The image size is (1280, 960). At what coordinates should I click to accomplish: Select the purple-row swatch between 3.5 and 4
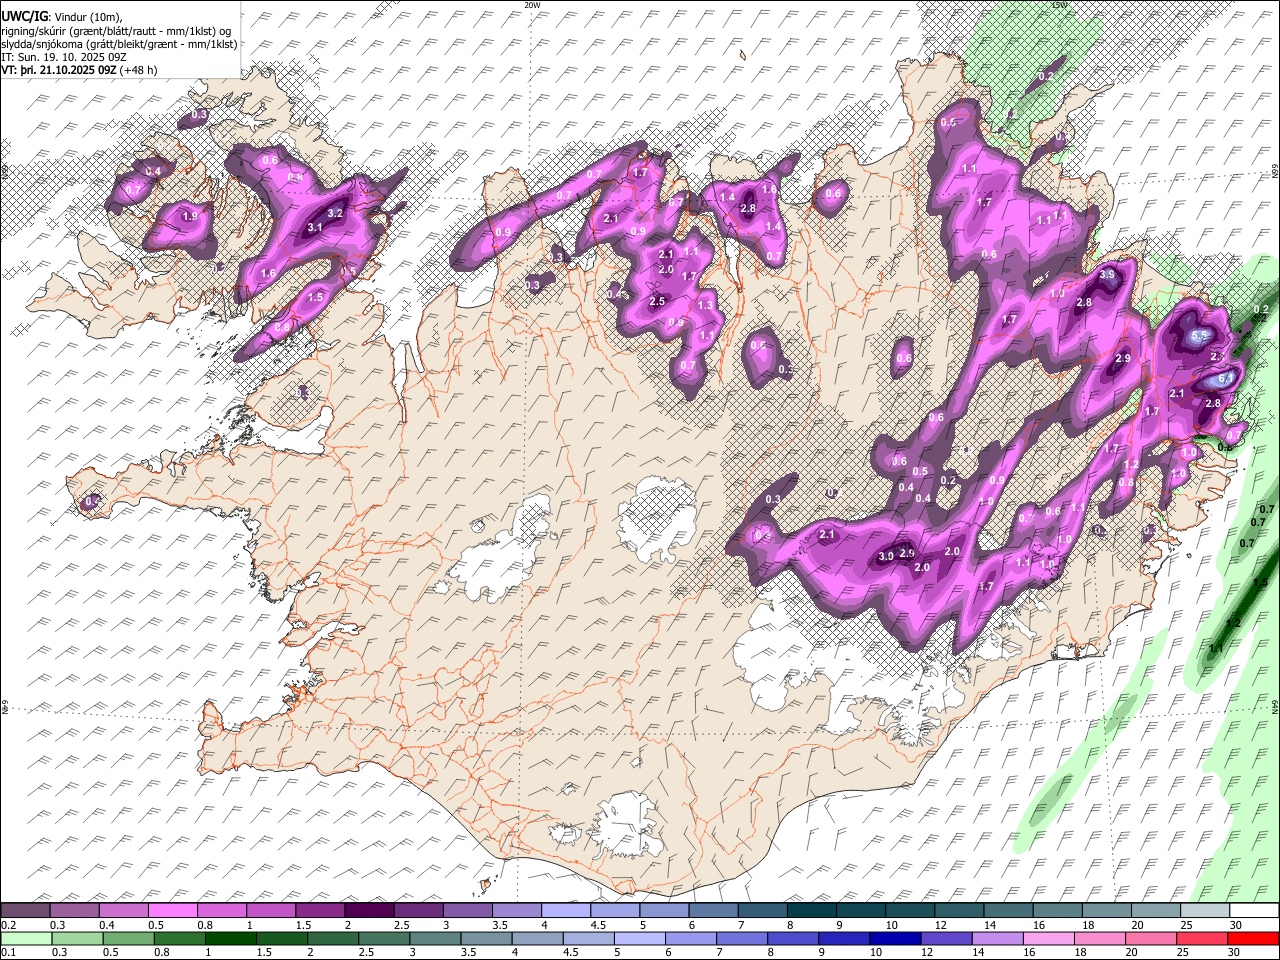(x=516, y=910)
